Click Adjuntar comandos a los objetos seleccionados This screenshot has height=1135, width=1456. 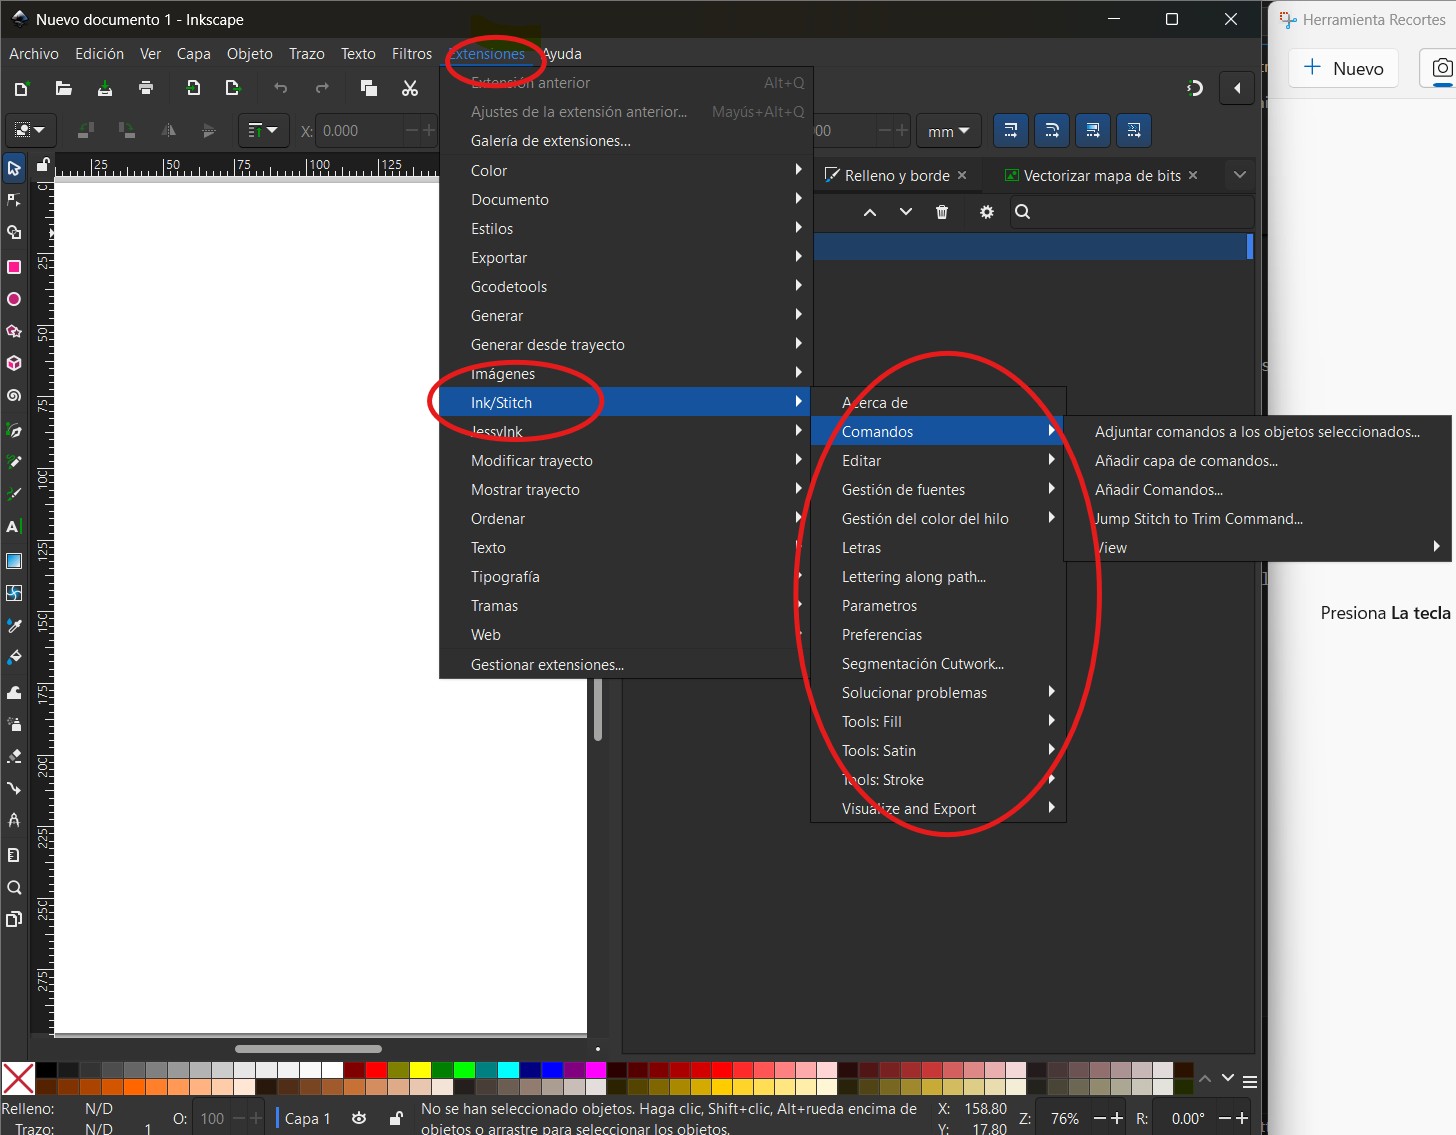pos(1257,431)
